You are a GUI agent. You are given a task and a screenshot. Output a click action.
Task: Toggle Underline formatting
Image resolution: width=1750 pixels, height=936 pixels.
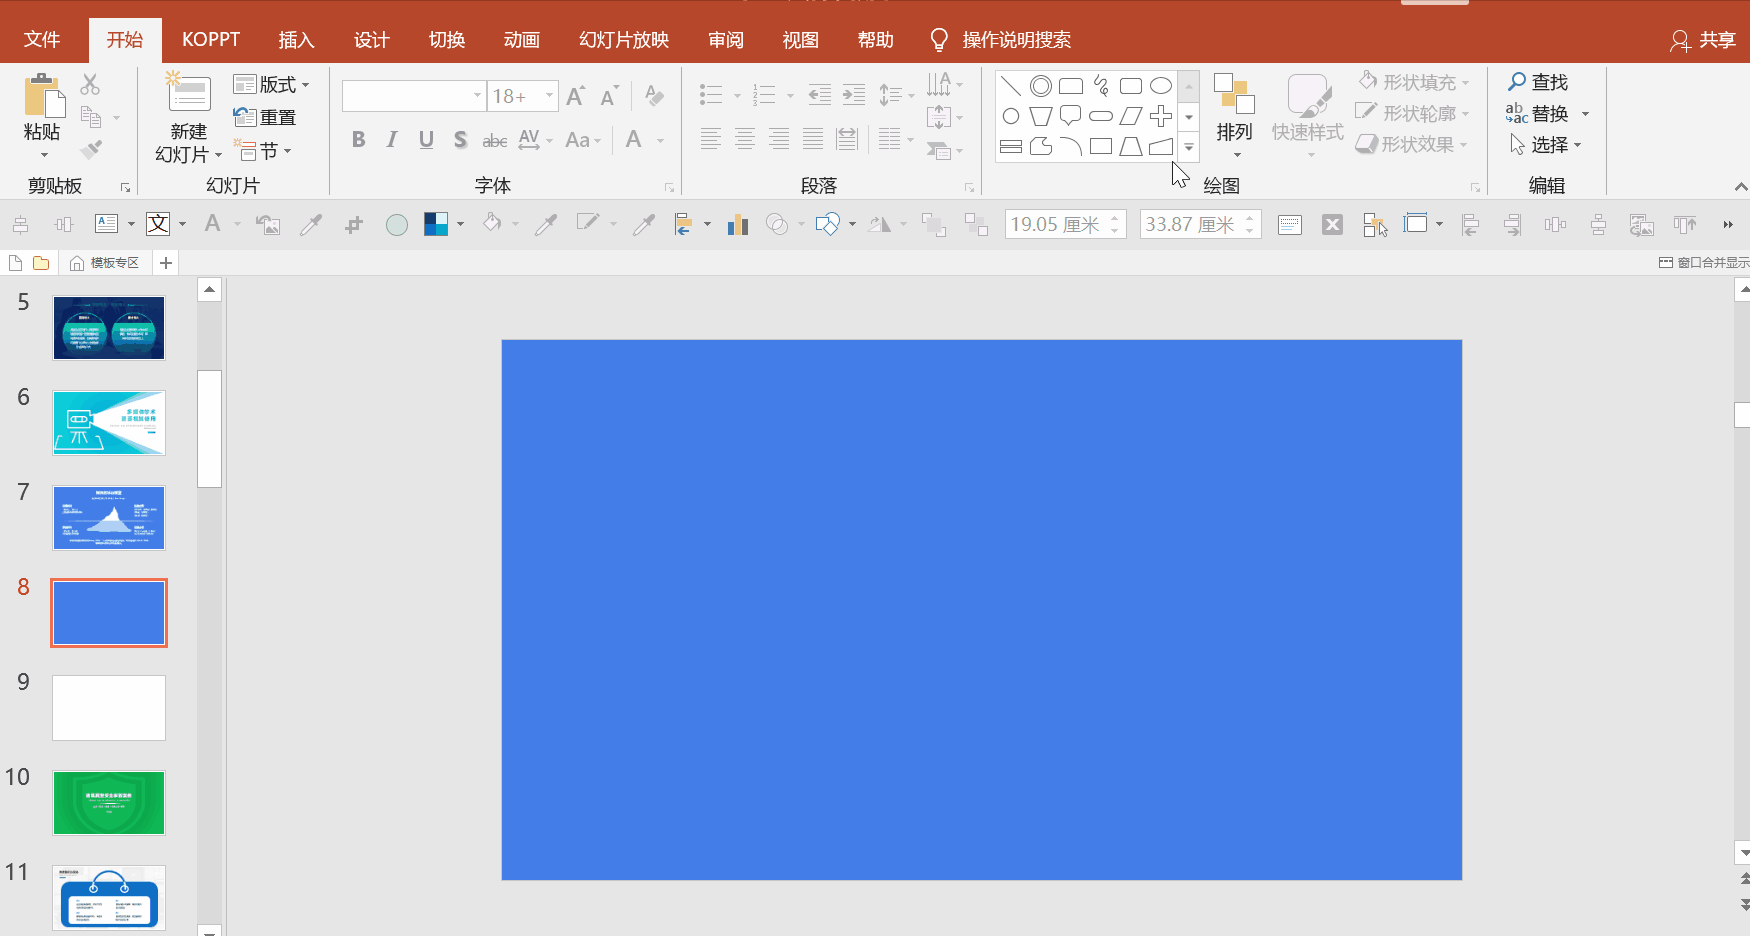[x=426, y=140]
